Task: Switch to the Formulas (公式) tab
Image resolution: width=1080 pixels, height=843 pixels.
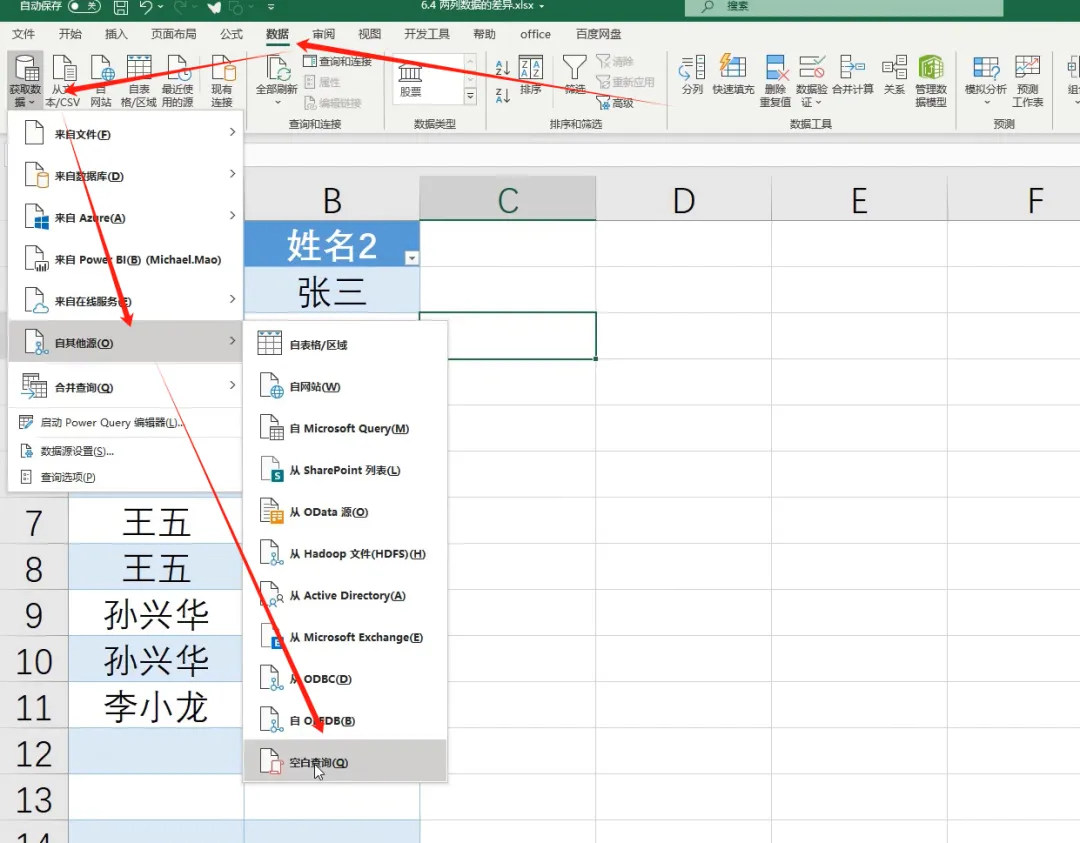Action: [x=231, y=34]
